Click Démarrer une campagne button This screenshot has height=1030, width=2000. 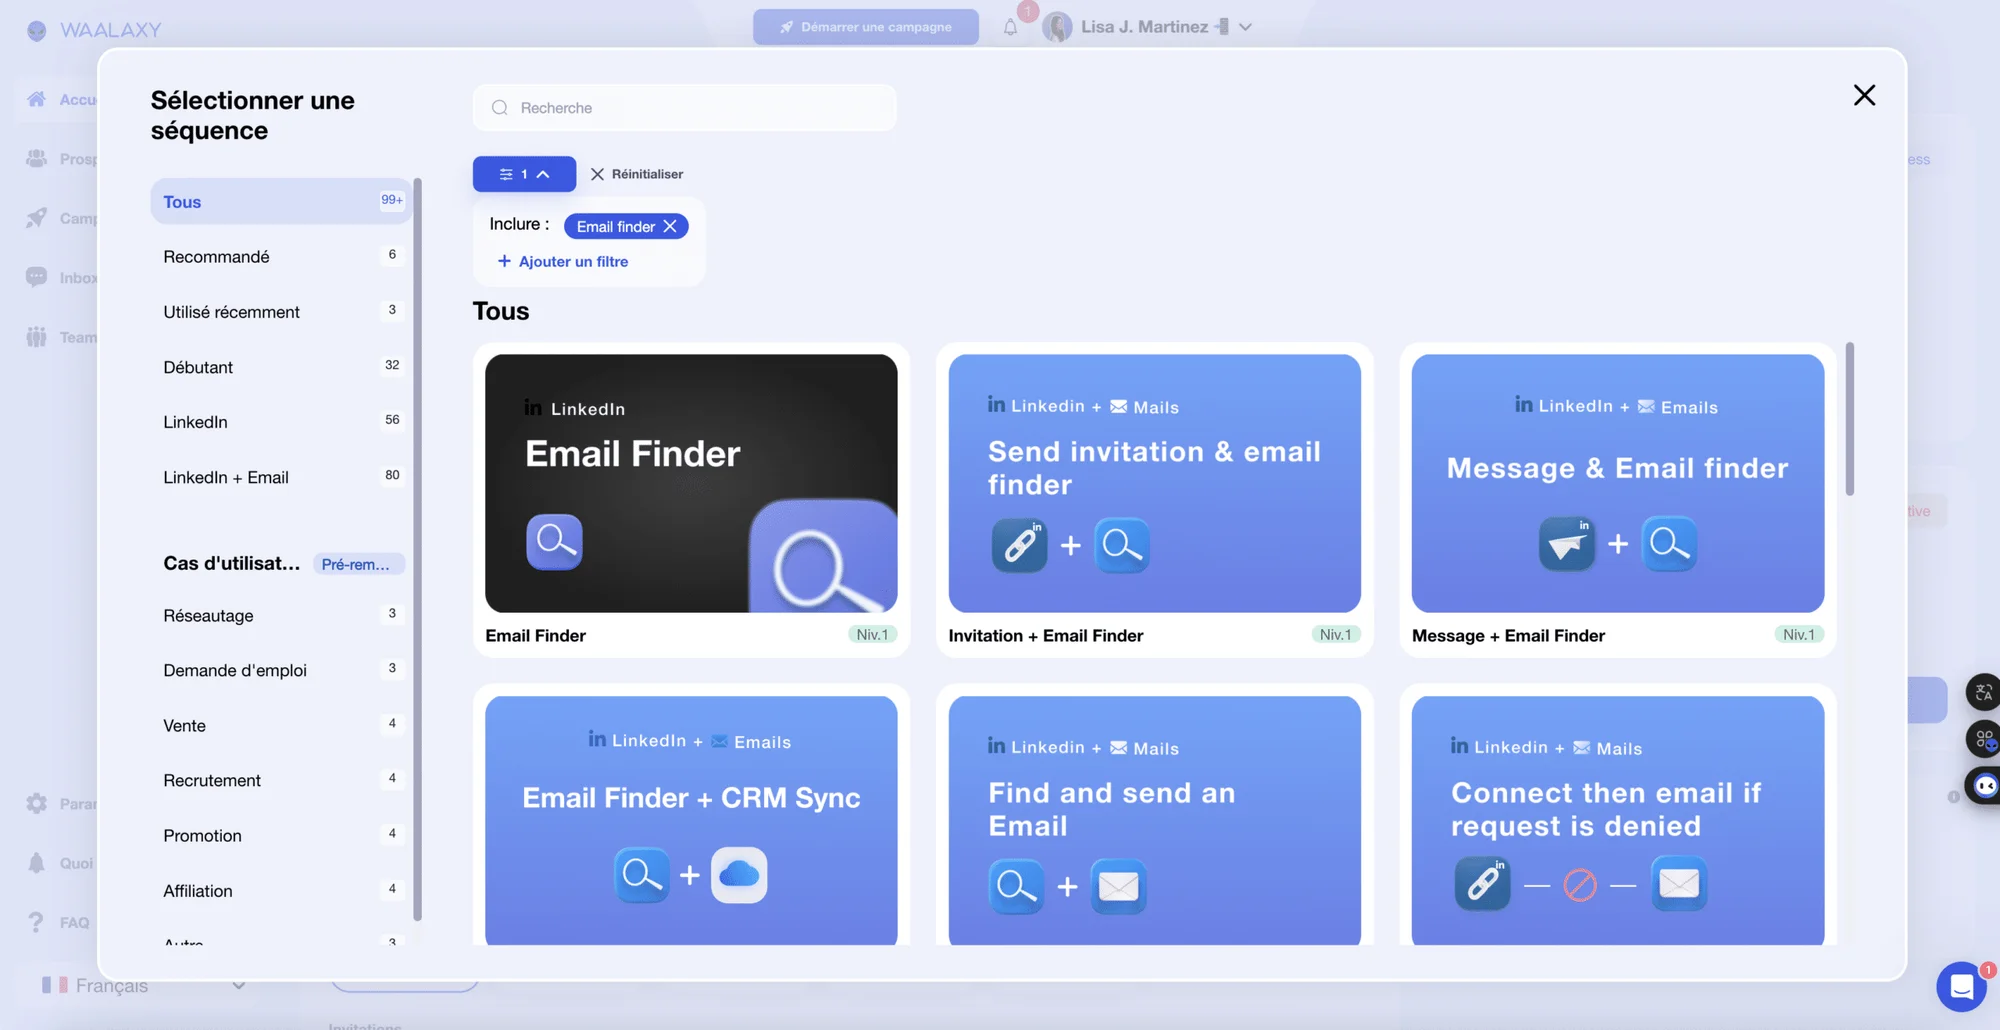[x=866, y=27]
